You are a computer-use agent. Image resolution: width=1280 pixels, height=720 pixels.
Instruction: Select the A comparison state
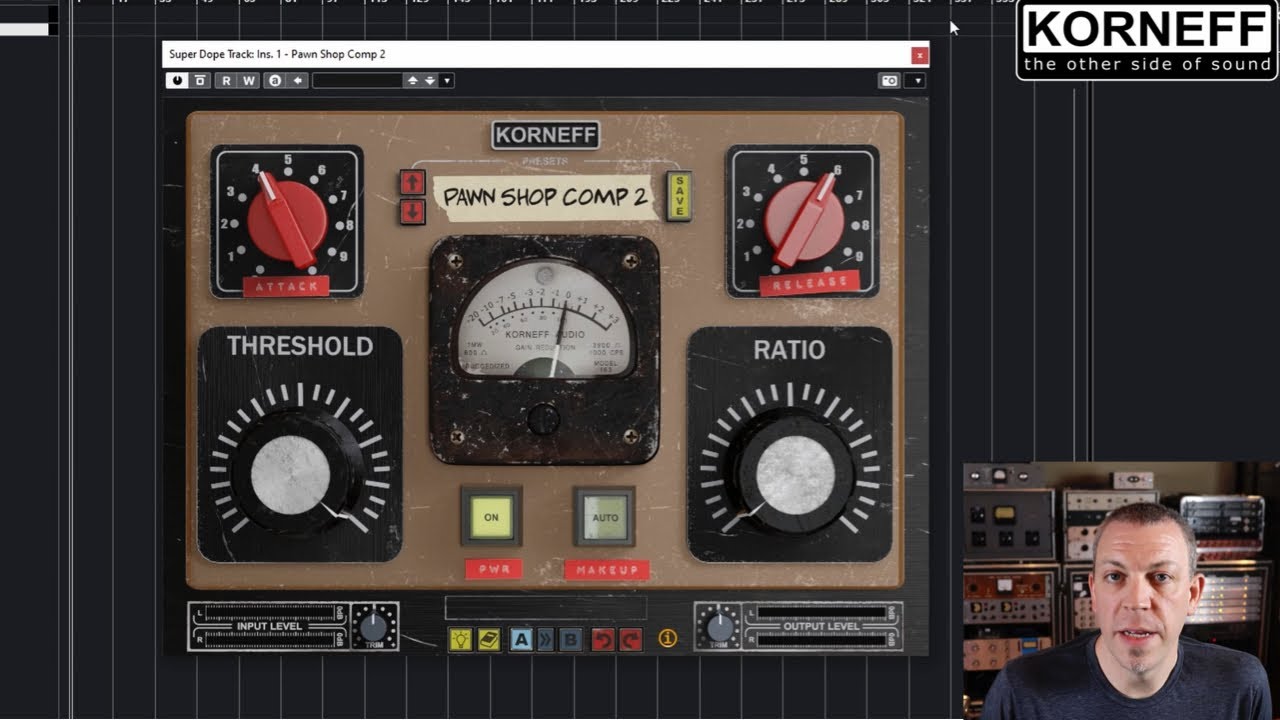coord(521,639)
